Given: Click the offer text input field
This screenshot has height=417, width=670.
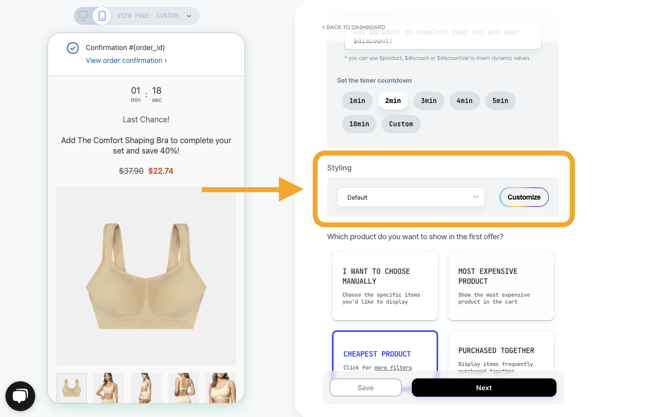Looking at the screenshot, I should (x=443, y=36).
